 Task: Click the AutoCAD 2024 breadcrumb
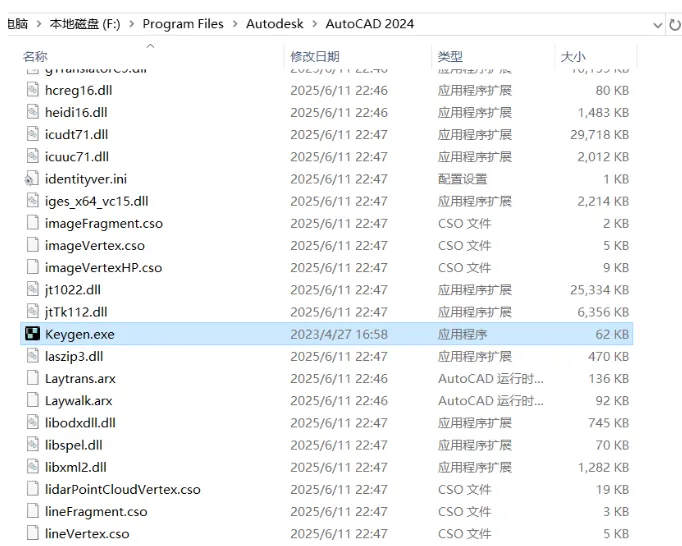pos(370,24)
